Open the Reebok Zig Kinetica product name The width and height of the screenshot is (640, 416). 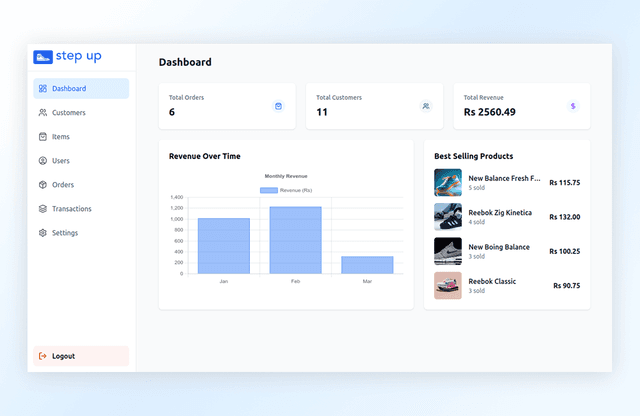[x=500, y=213]
